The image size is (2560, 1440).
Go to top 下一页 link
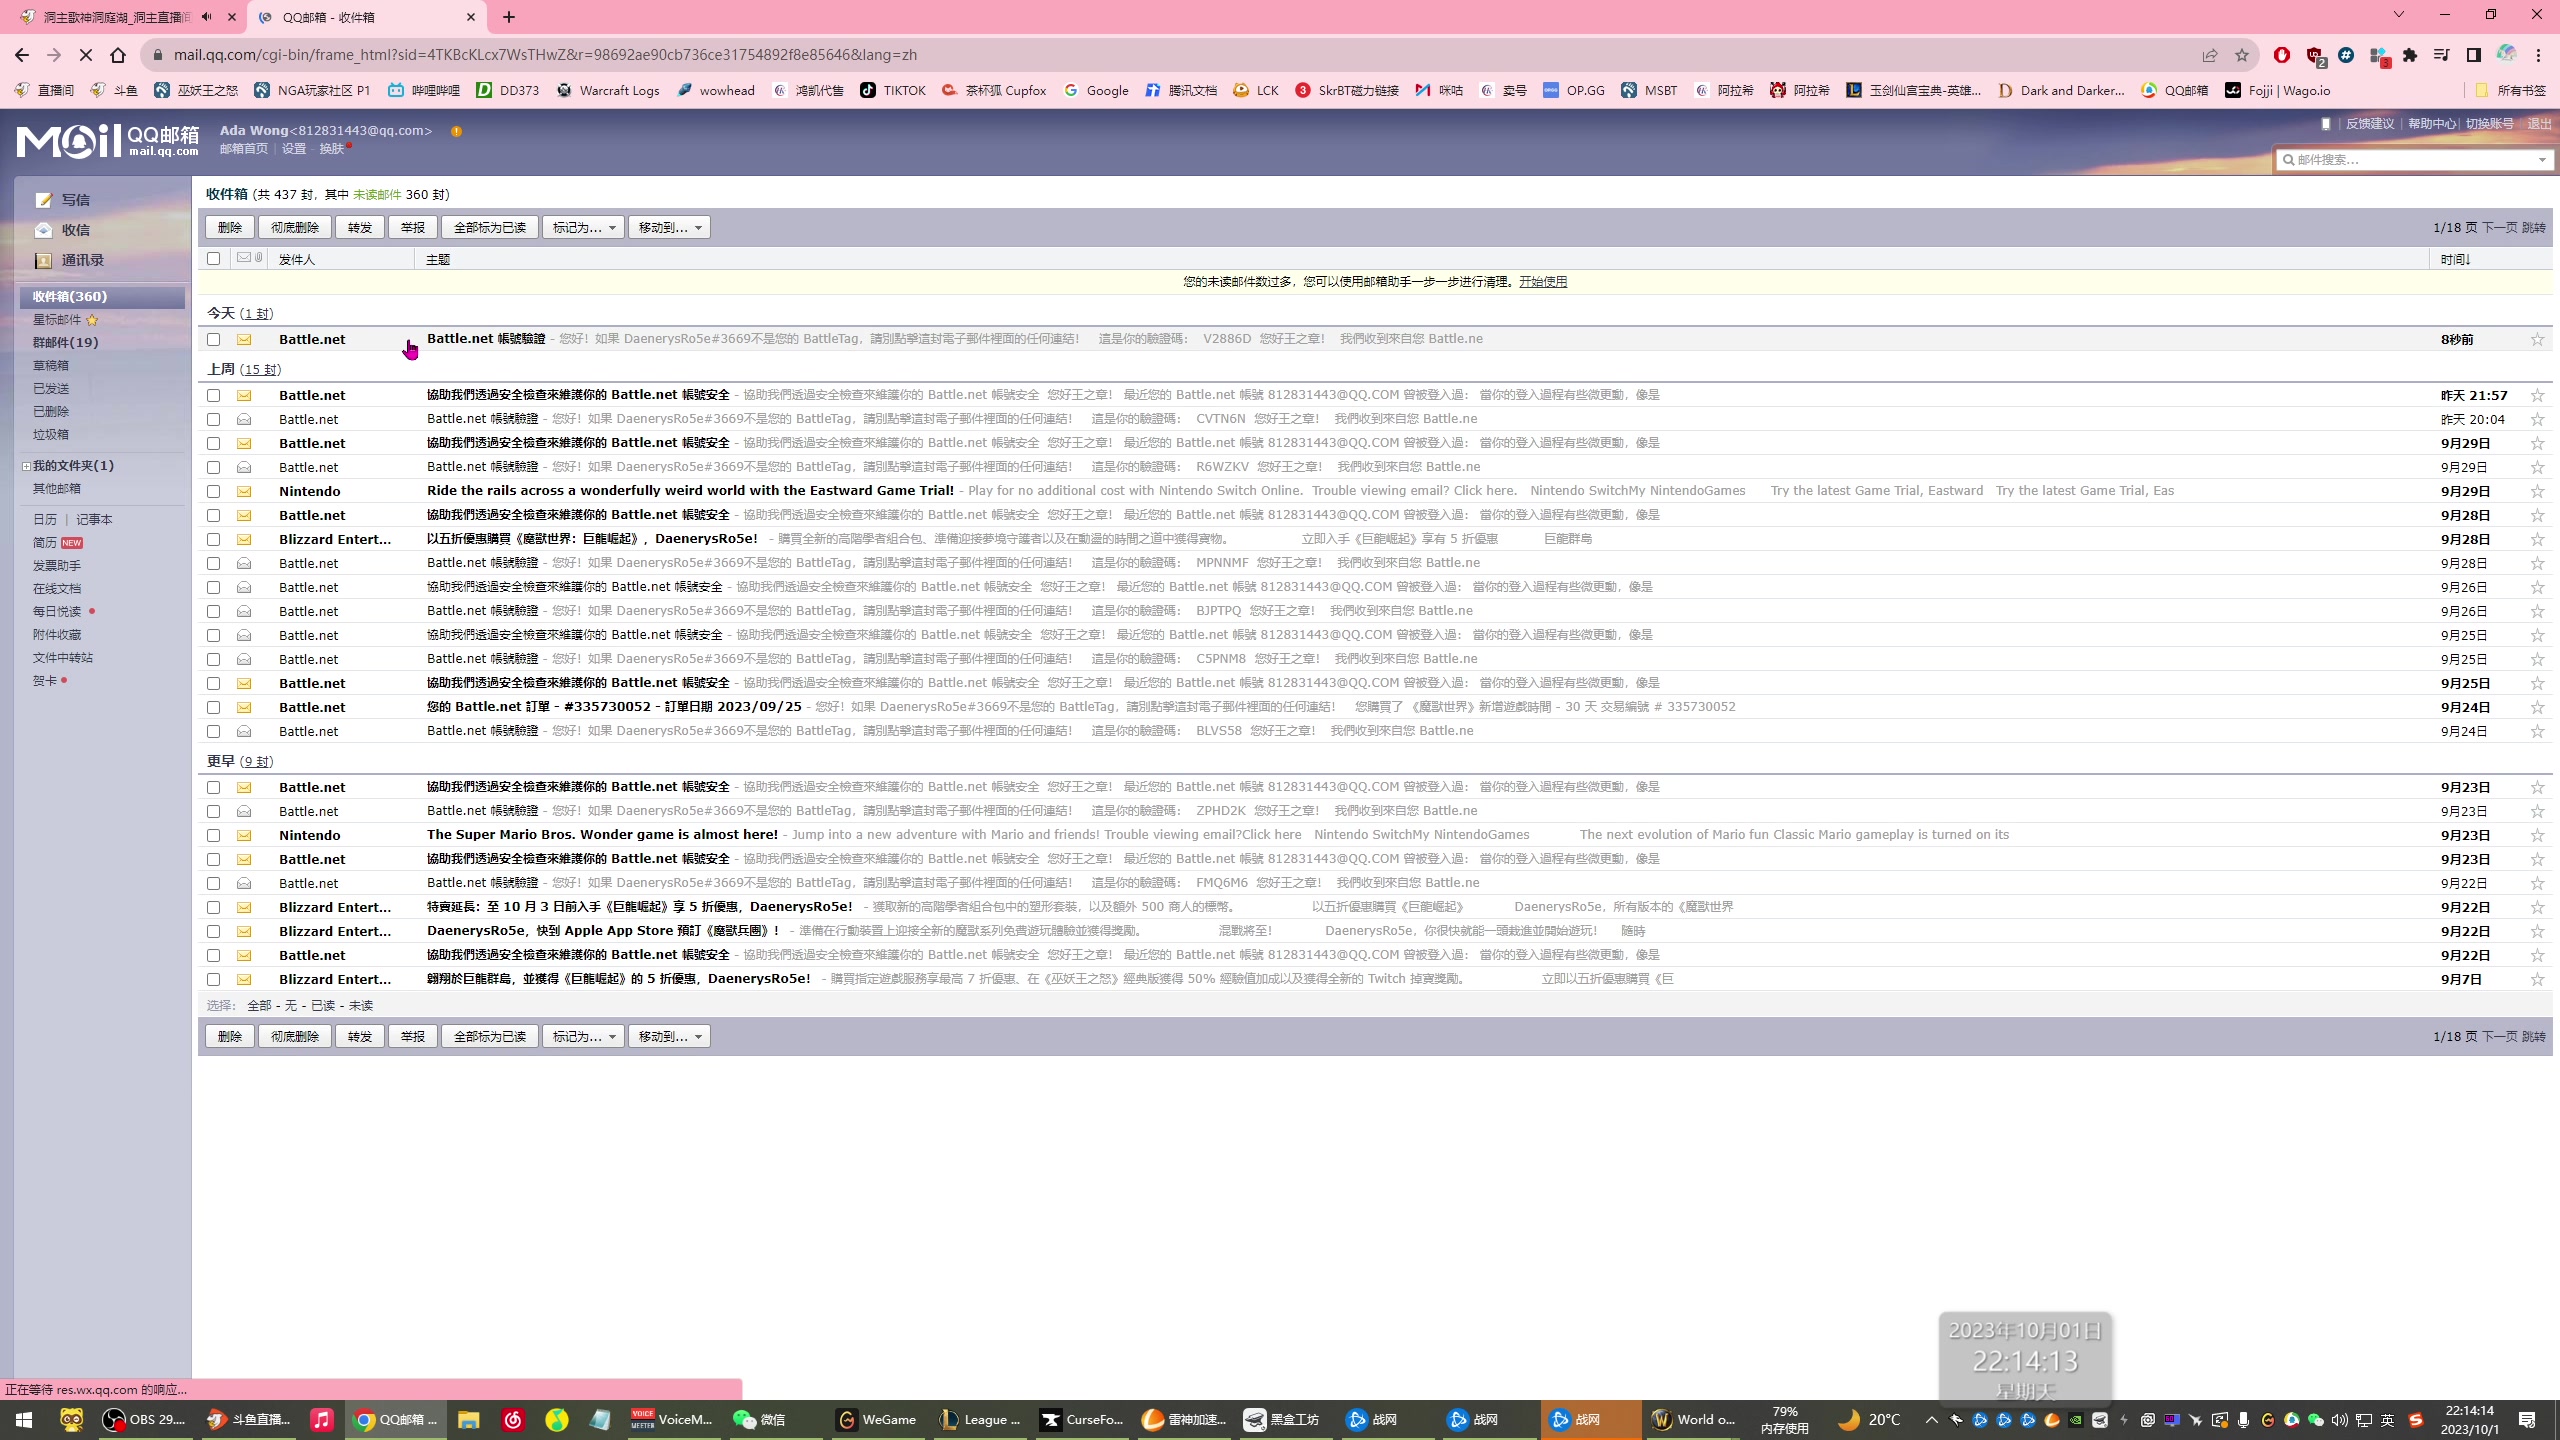(x=2500, y=228)
